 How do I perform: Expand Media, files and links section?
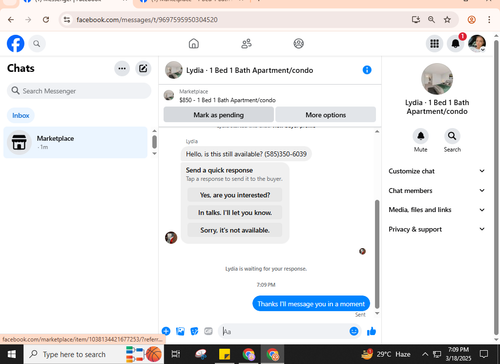[x=436, y=210]
